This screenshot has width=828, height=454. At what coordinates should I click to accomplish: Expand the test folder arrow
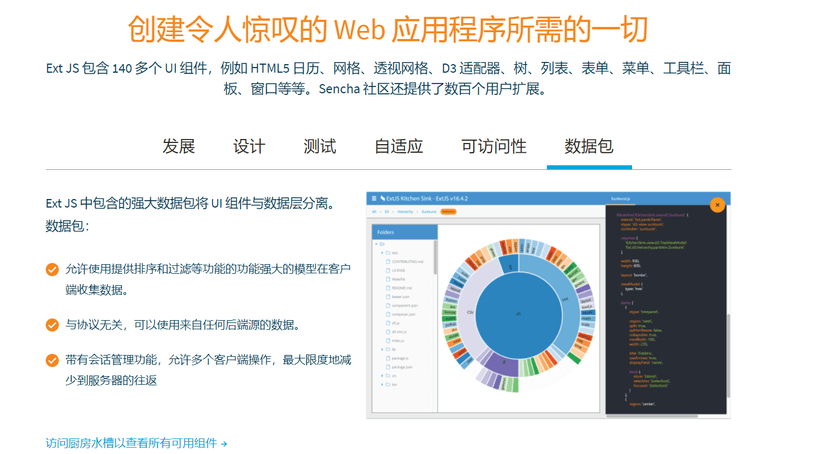click(382, 253)
